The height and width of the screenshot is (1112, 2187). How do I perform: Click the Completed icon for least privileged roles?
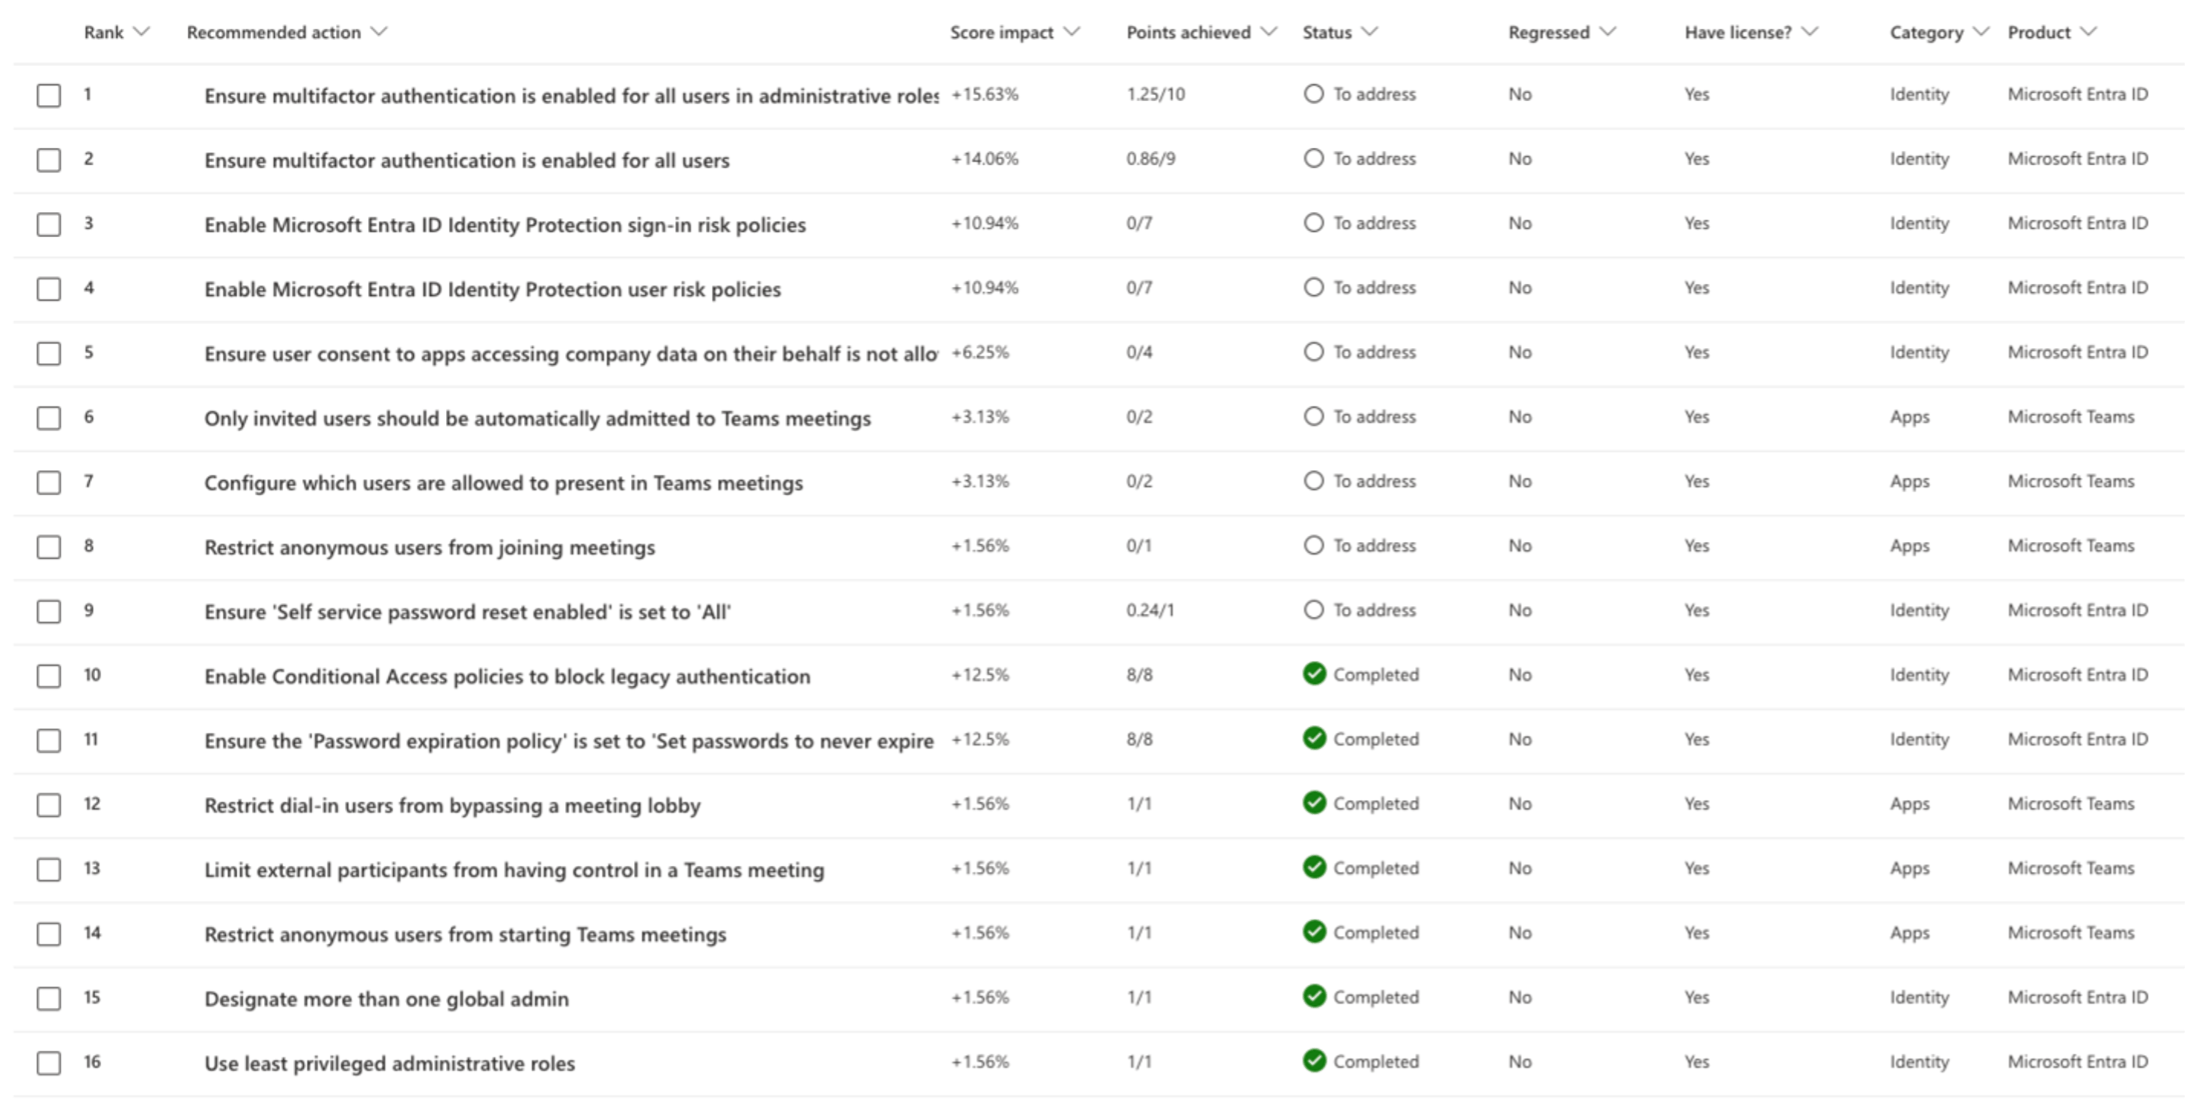click(1317, 1061)
